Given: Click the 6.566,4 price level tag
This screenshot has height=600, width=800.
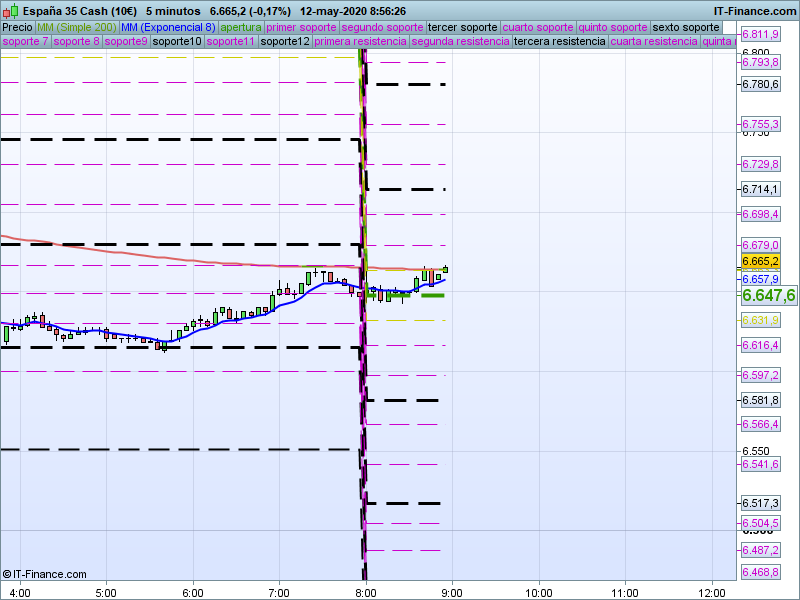Looking at the screenshot, I should (761, 424).
